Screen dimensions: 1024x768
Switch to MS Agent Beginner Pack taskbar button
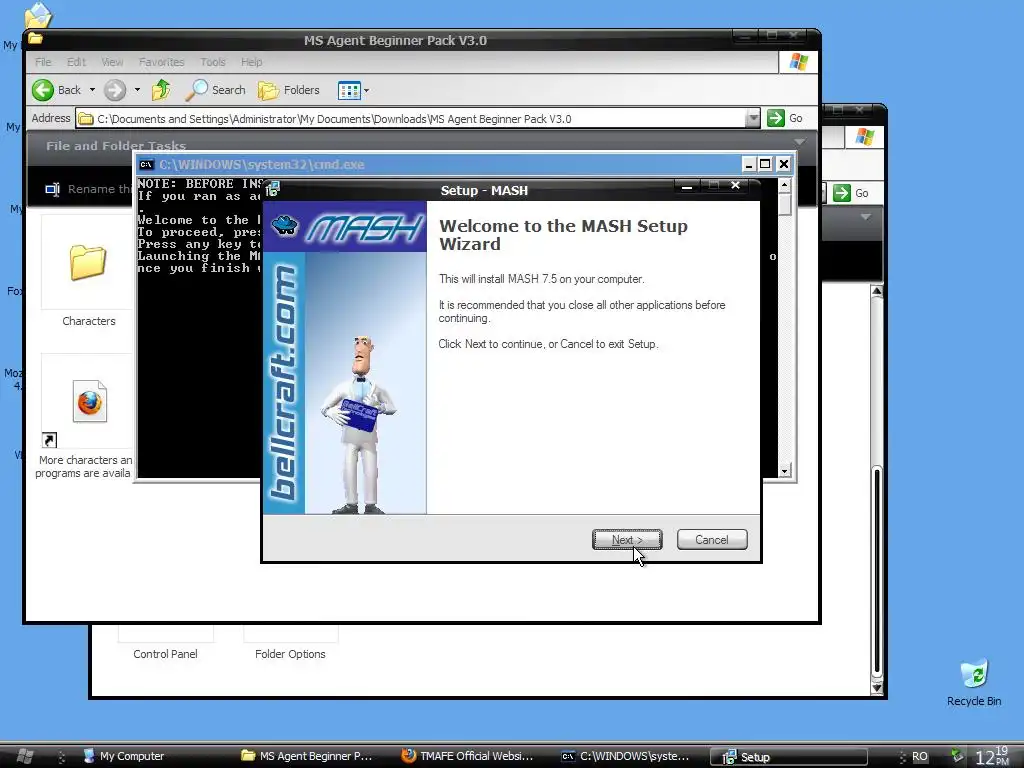(x=307, y=756)
